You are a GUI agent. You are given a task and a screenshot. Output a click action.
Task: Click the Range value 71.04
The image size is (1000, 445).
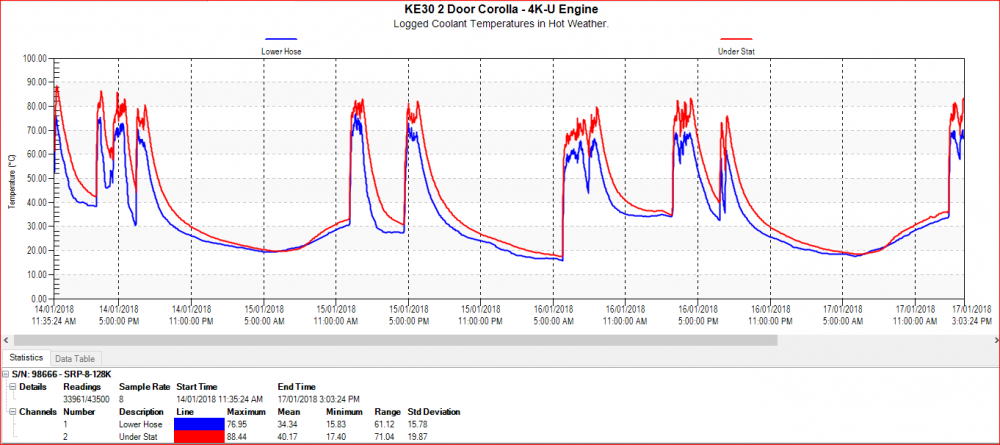coord(385,437)
